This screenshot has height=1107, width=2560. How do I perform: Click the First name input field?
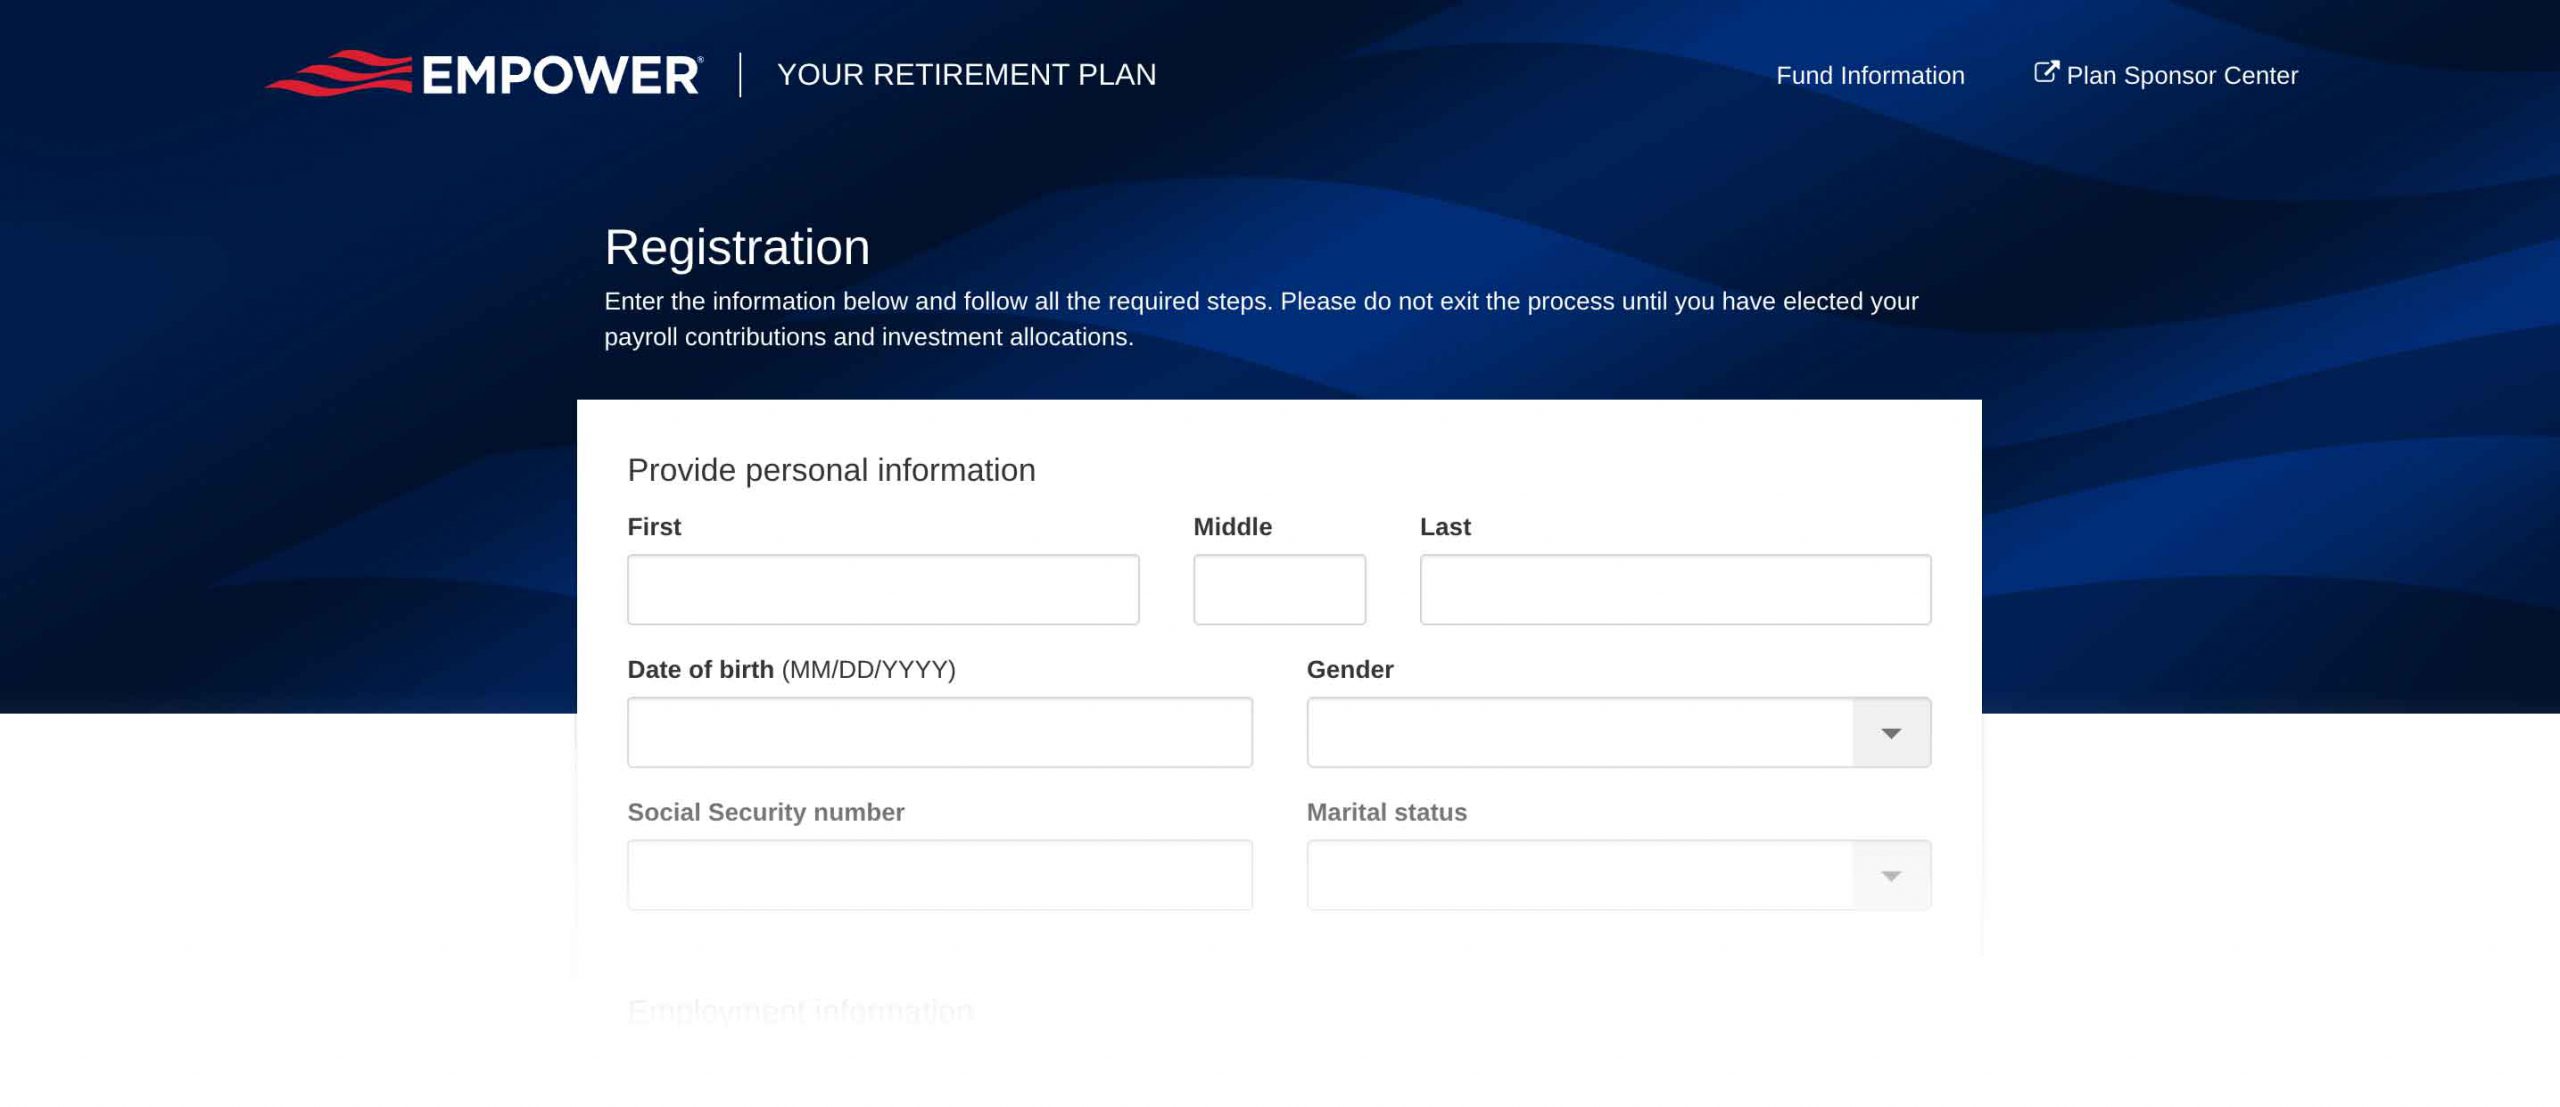(x=882, y=589)
